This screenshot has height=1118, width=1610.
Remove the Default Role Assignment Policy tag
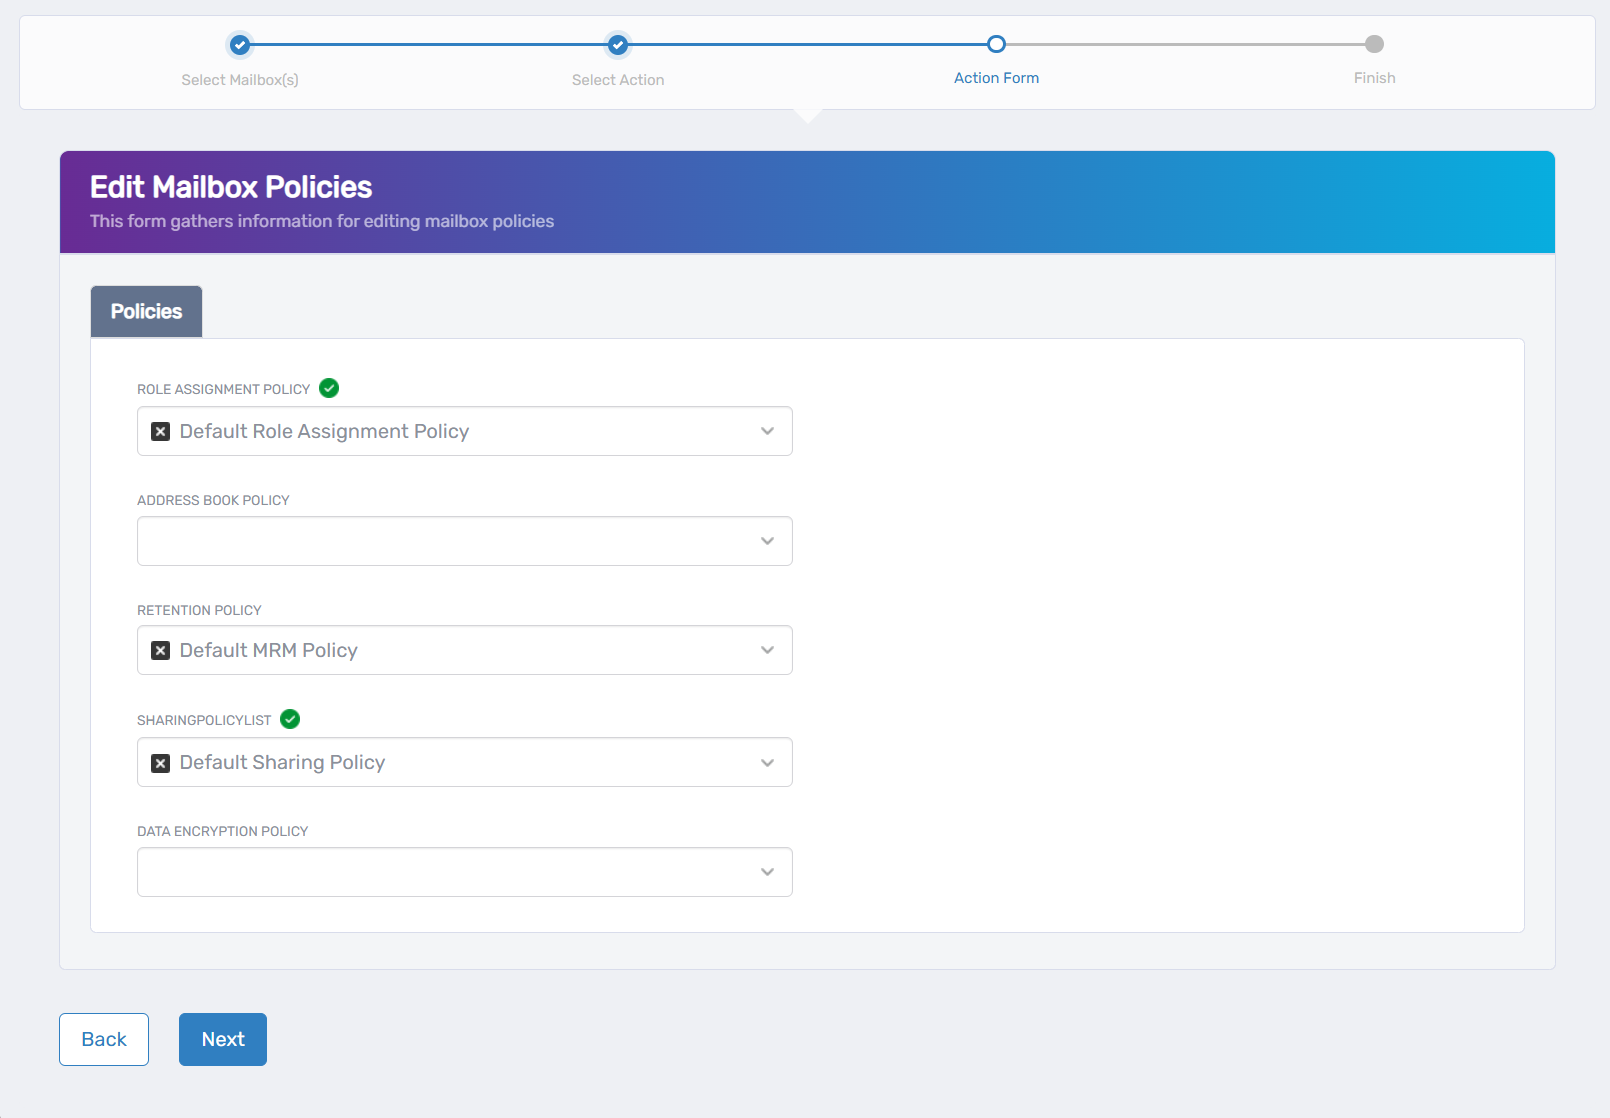click(161, 431)
